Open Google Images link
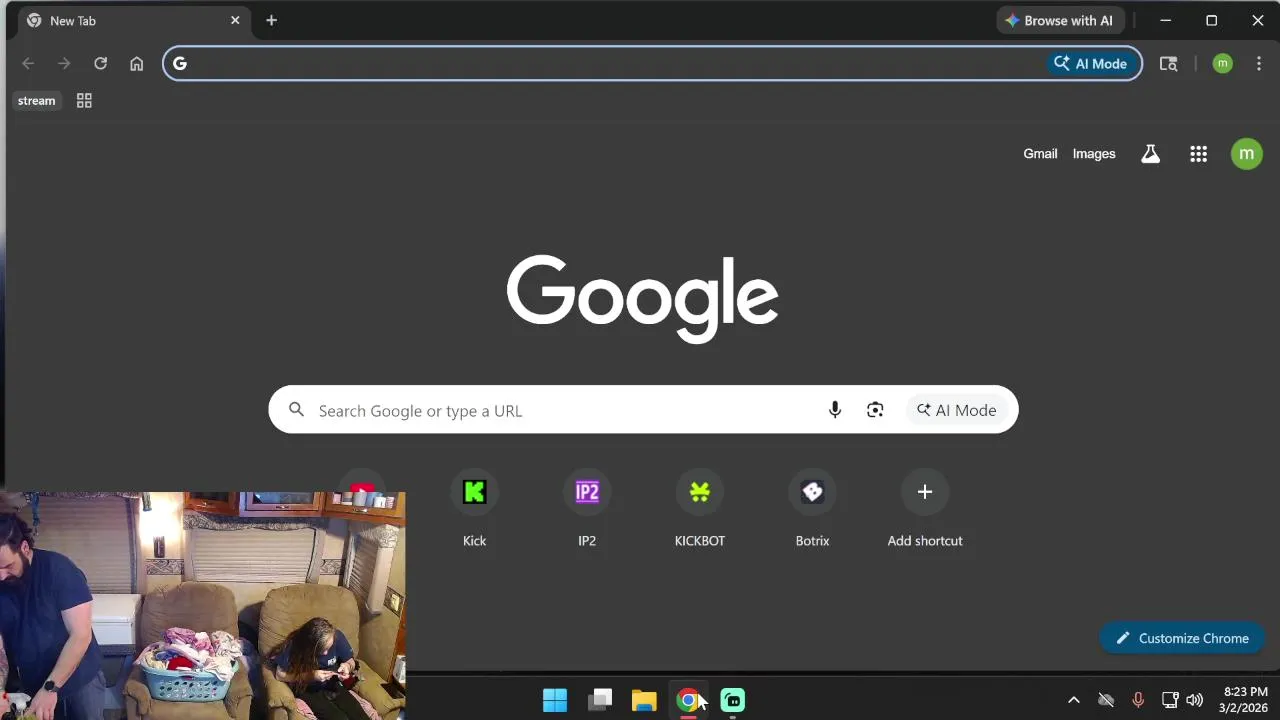The width and height of the screenshot is (1280, 720). tap(1094, 154)
